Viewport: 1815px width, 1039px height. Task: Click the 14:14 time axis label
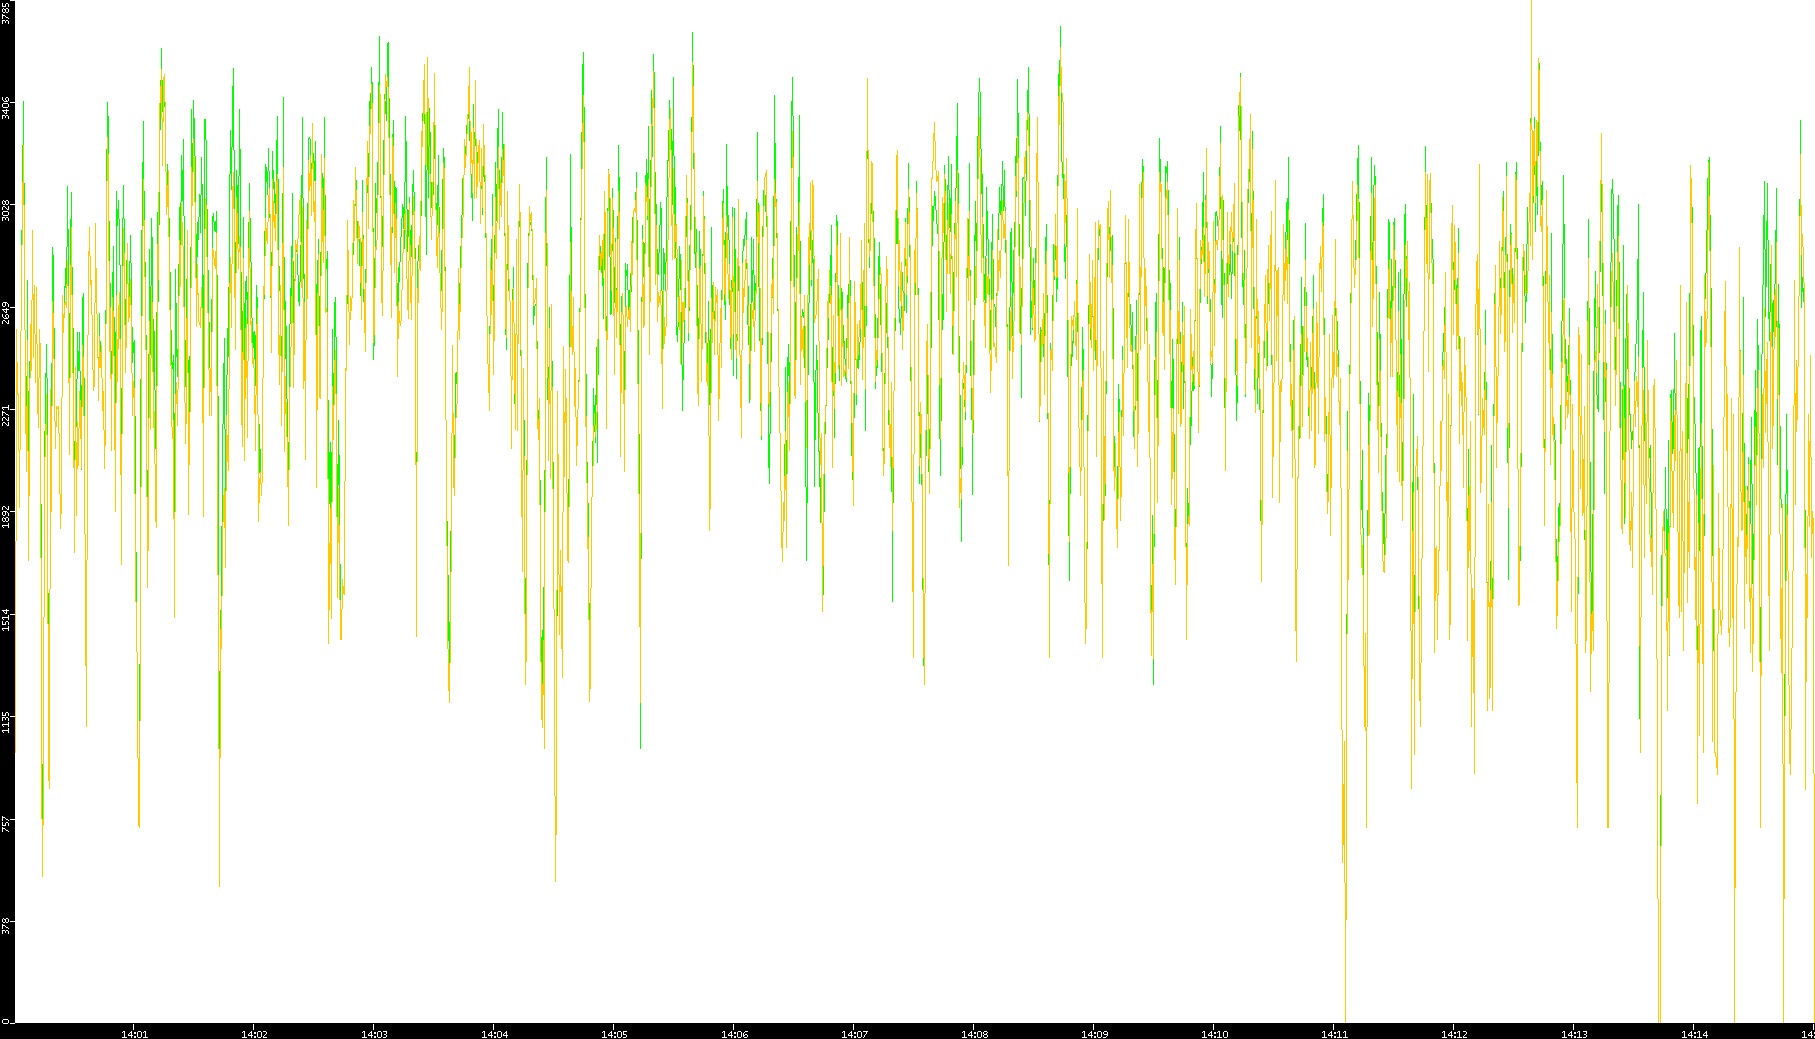1694,1034
